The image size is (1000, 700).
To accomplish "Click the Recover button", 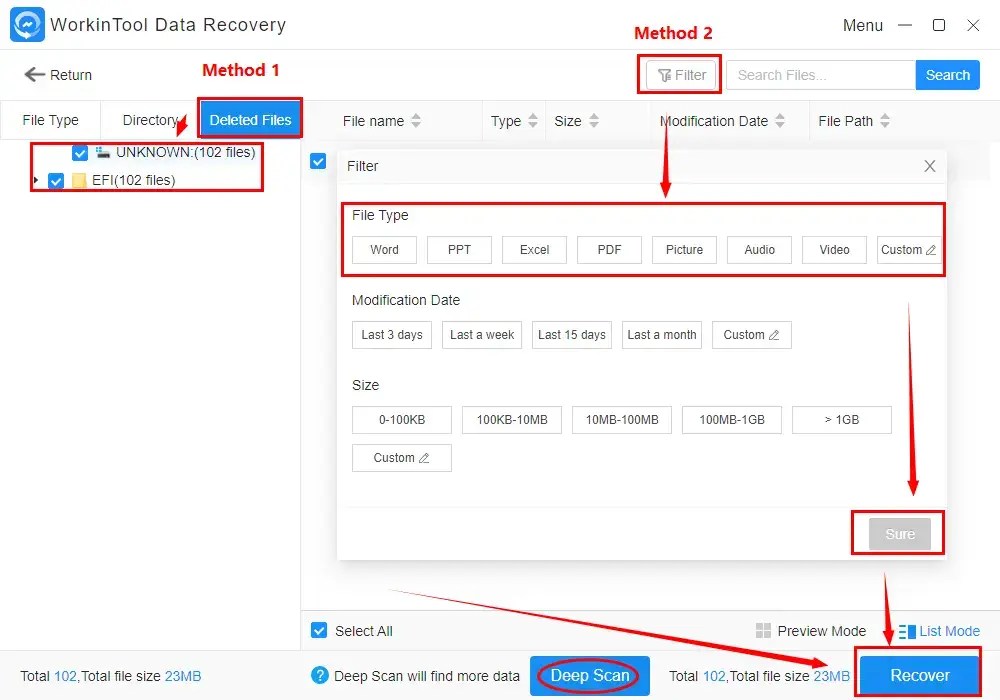I will click(917, 675).
